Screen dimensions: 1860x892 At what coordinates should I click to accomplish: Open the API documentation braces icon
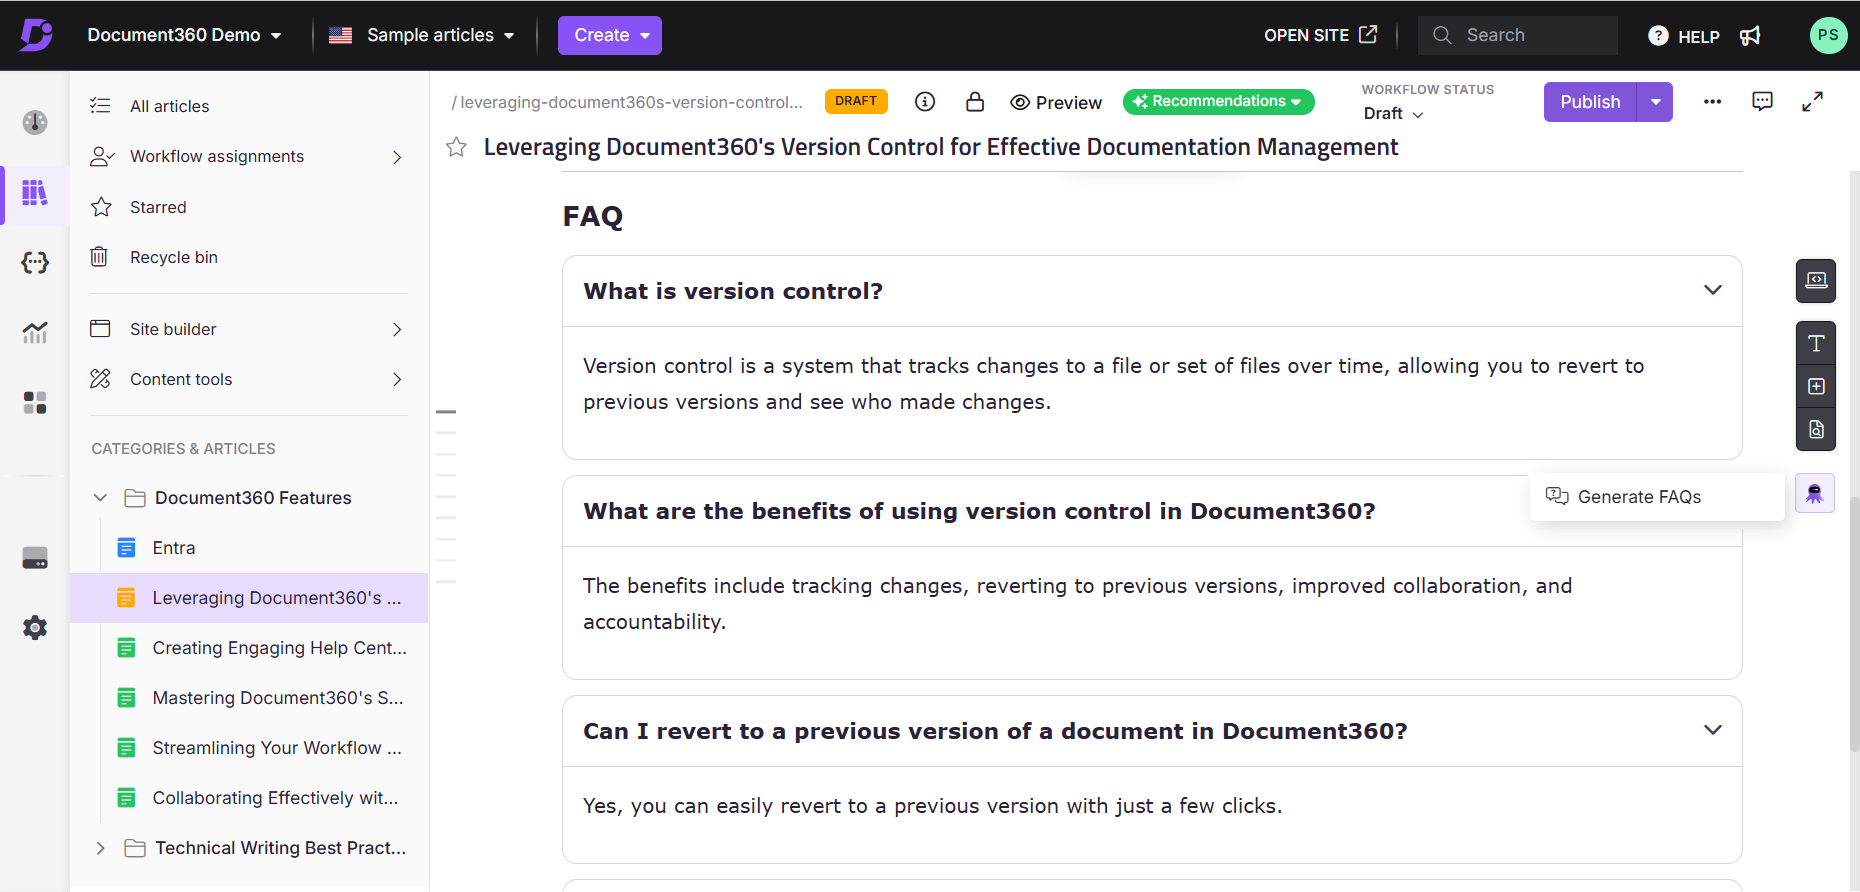[x=35, y=263]
